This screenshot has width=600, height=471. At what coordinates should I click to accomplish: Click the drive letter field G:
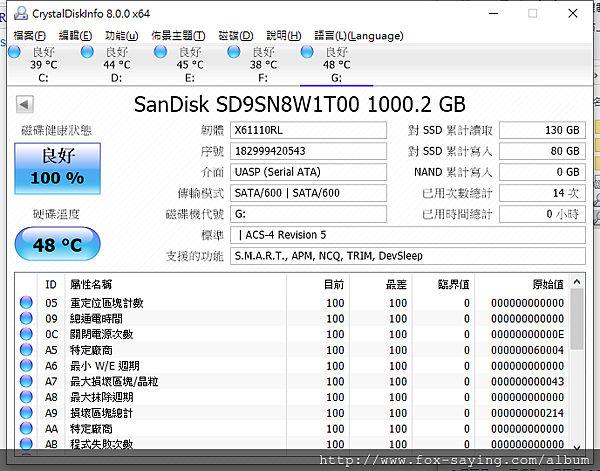(308, 214)
